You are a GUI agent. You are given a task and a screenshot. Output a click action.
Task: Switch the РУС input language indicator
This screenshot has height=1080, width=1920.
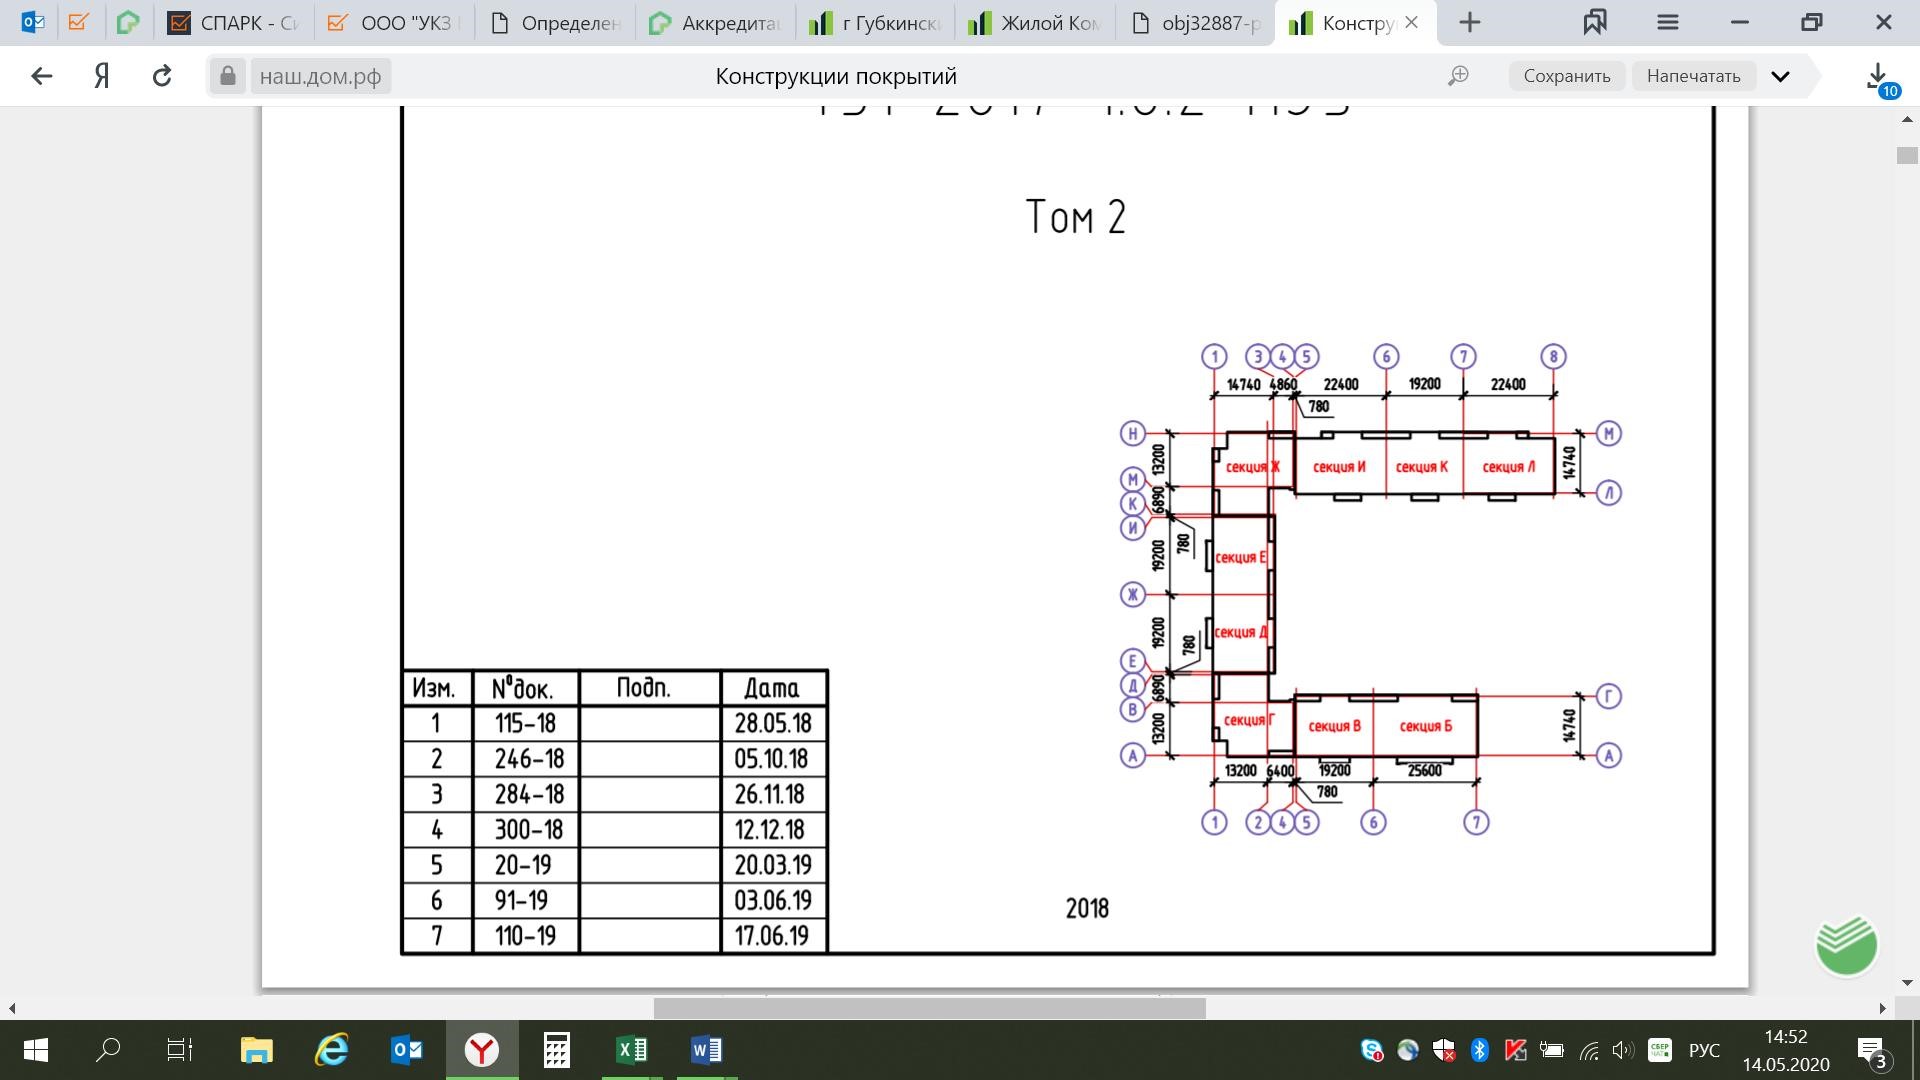click(1704, 1050)
